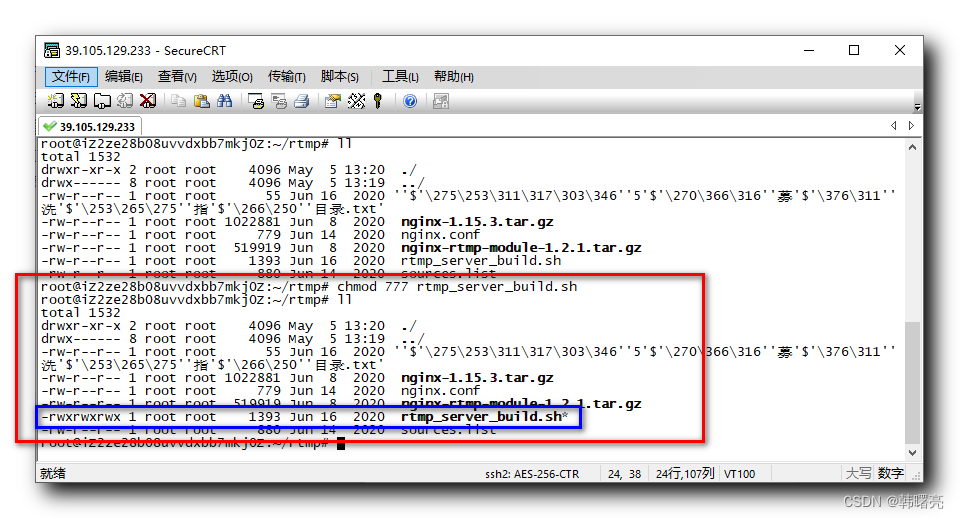
Task: Open the 脚本(S) menu
Action: pyautogui.click(x=339, y=77)
